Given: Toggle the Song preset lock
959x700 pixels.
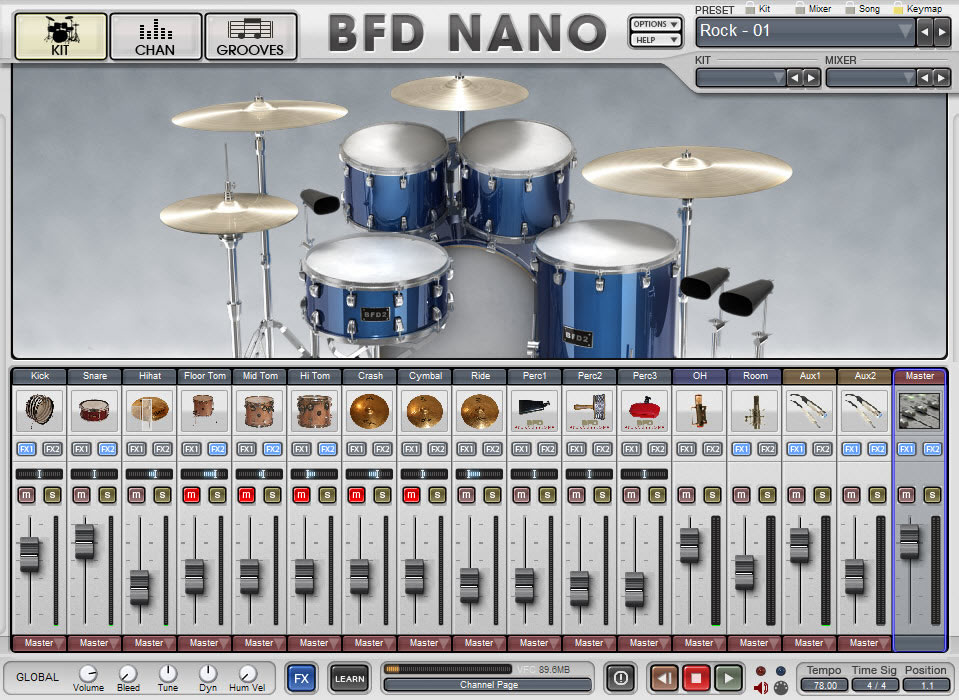Looking at the screenshot, I should pyautogui.click(x=850, y=9).
